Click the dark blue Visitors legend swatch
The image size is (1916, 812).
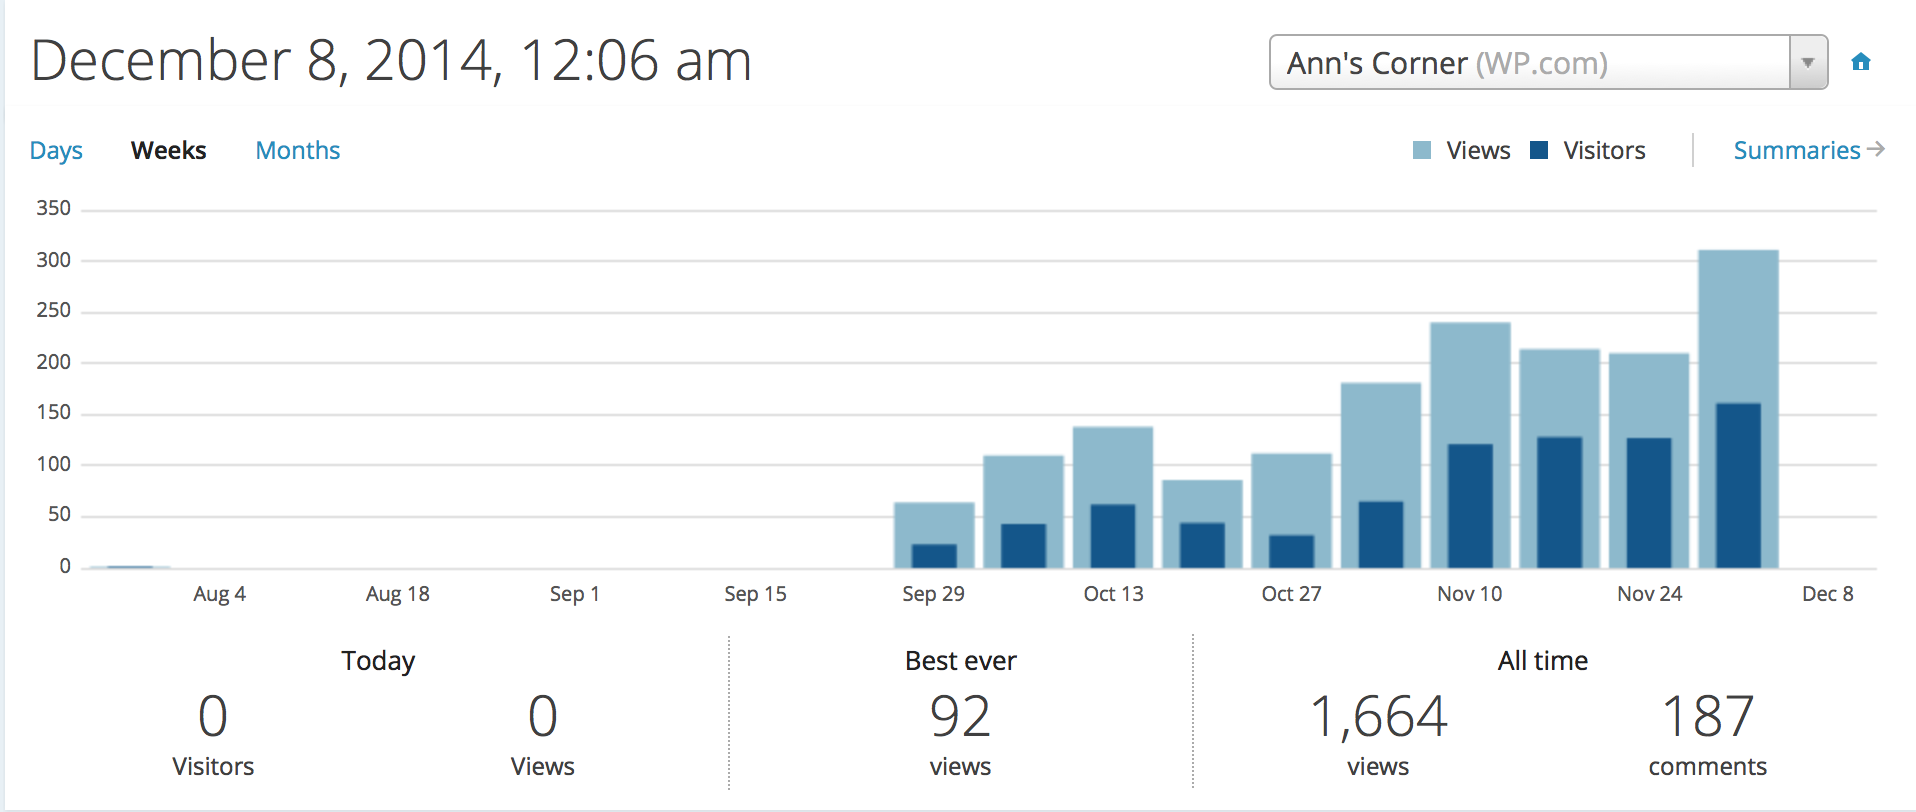click(1539, 150)
